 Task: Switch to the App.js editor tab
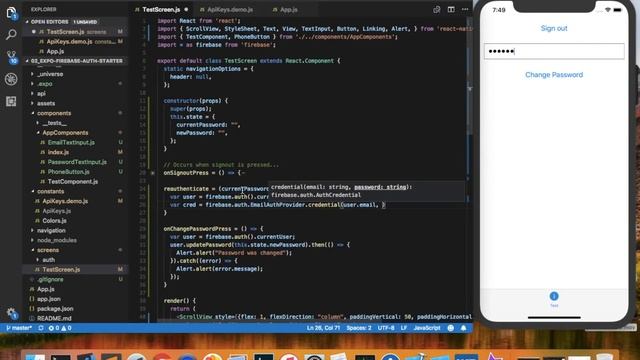tap(288, 9)
